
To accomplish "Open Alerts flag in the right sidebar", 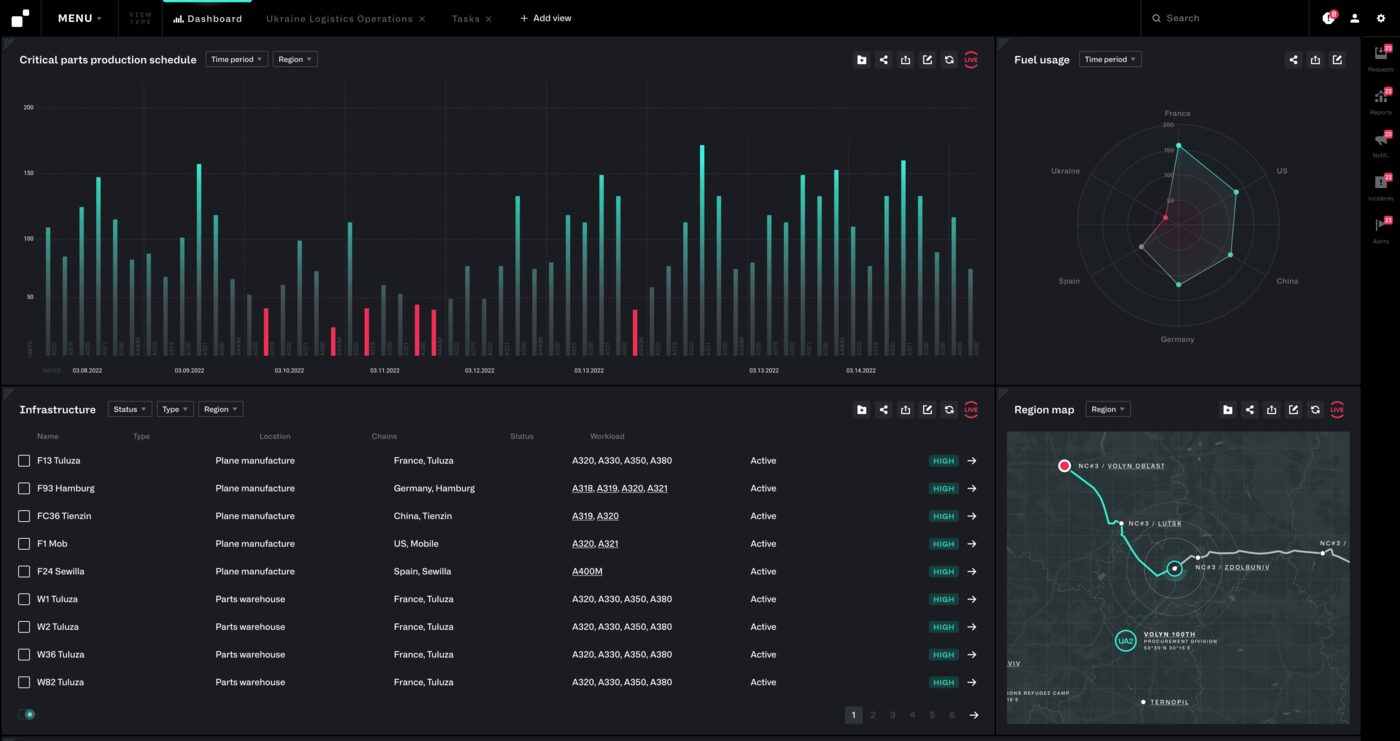I will [x=1381, y=230].
